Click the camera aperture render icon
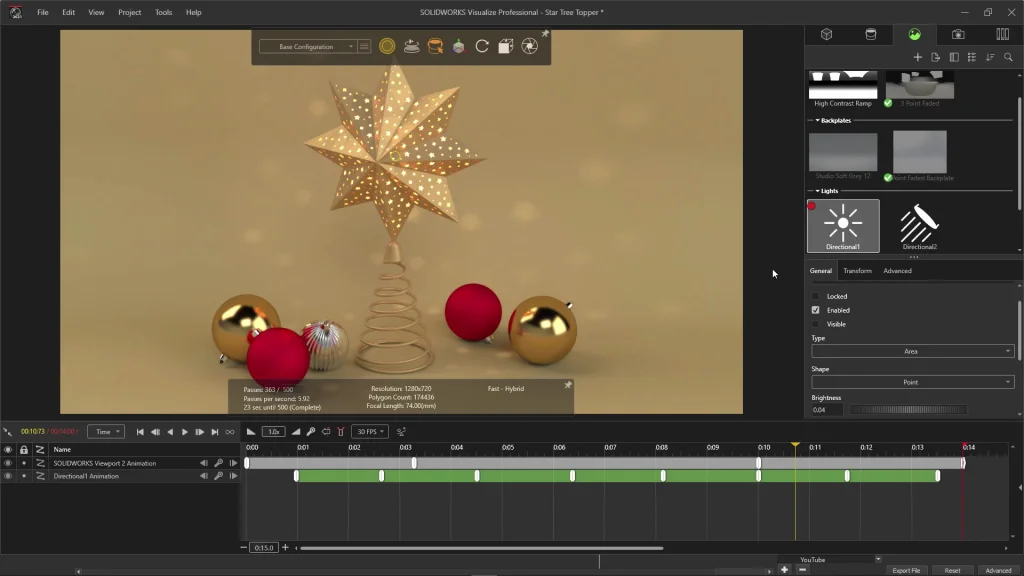The width and height of the screenshot is (1024, 576). coord(530,46)
